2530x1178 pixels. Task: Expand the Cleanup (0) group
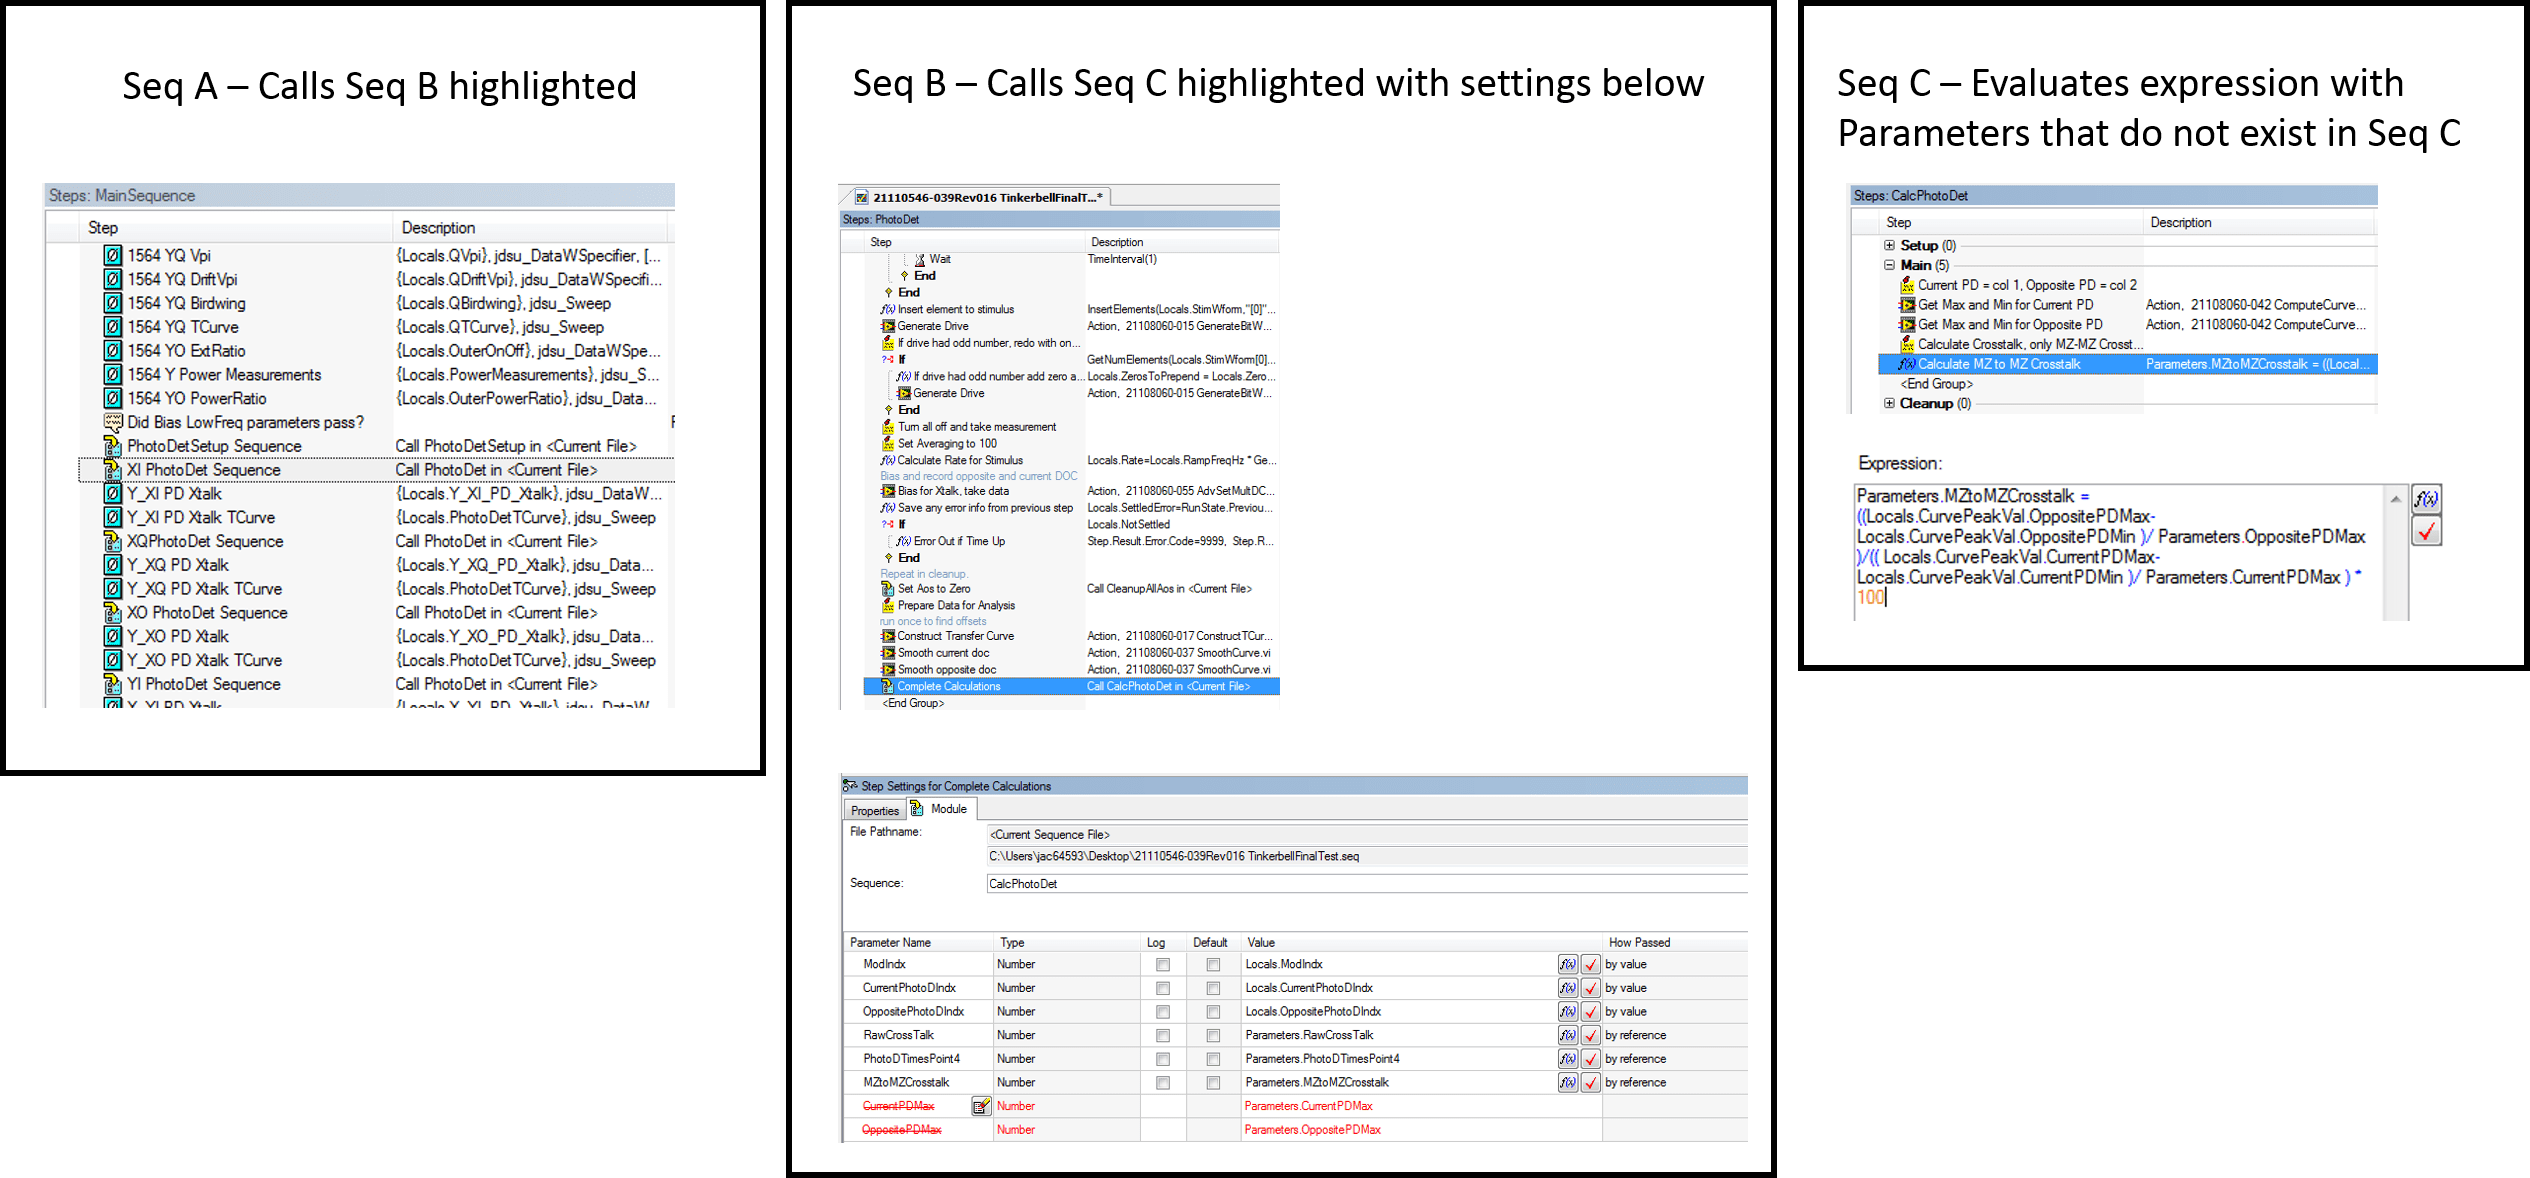(x=1889, y=403)
